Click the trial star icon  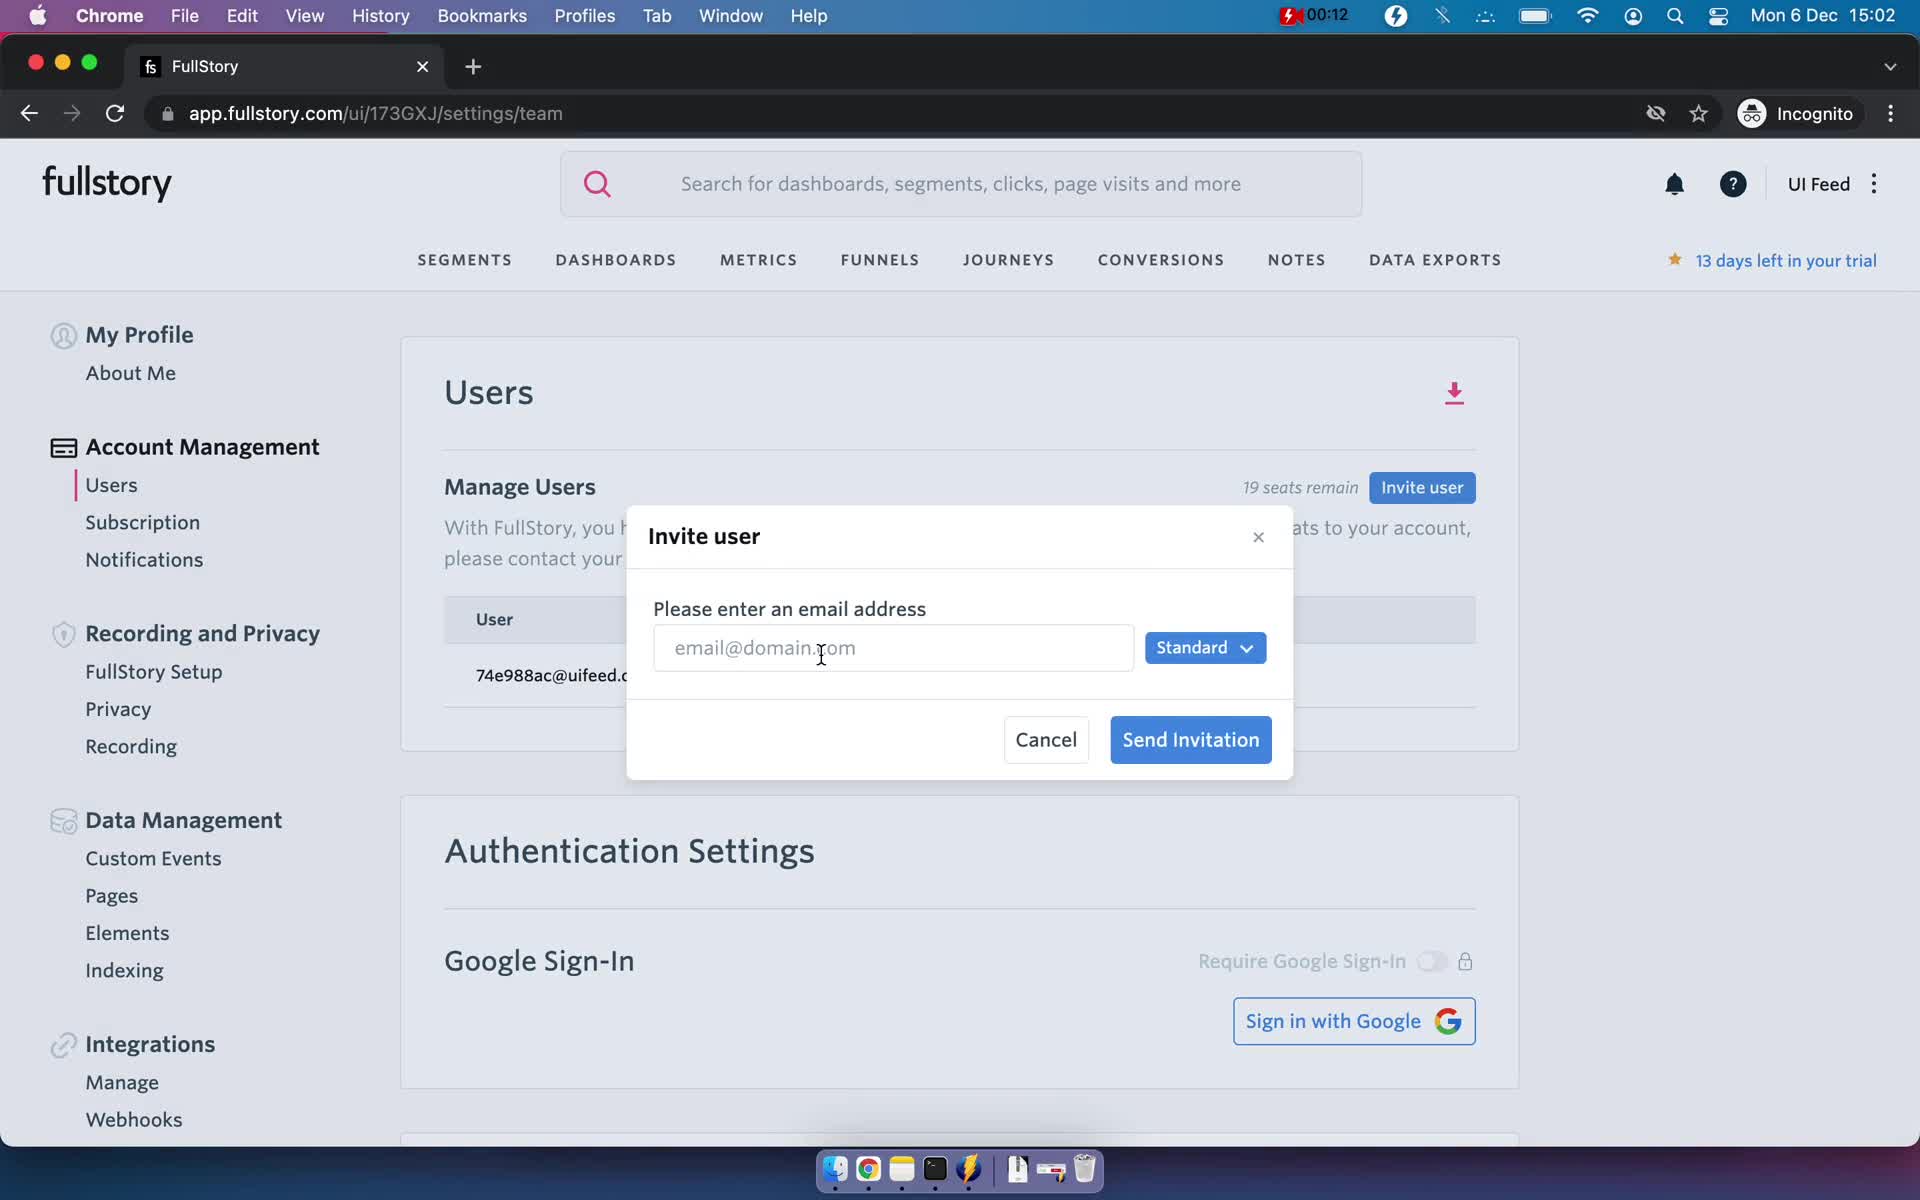(1674, 260)
